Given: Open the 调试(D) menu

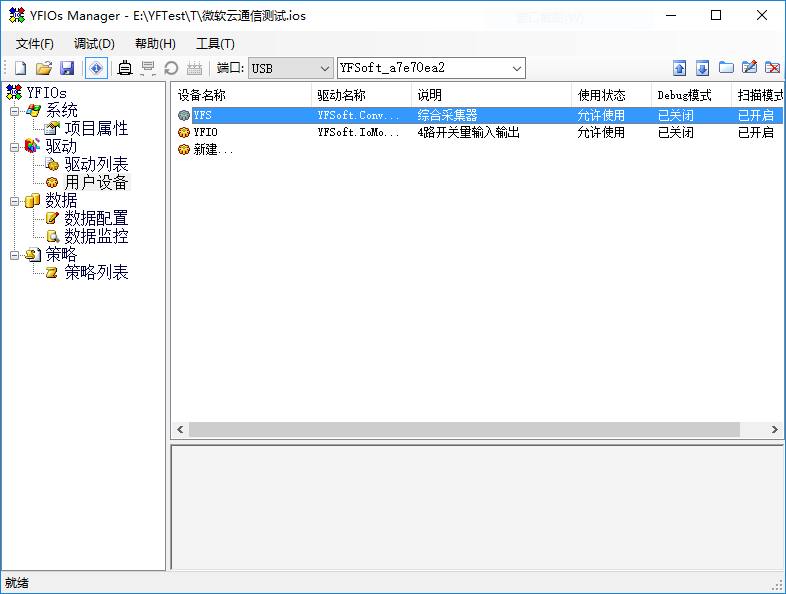Looking at the screenshot, I should click(94, 44).
